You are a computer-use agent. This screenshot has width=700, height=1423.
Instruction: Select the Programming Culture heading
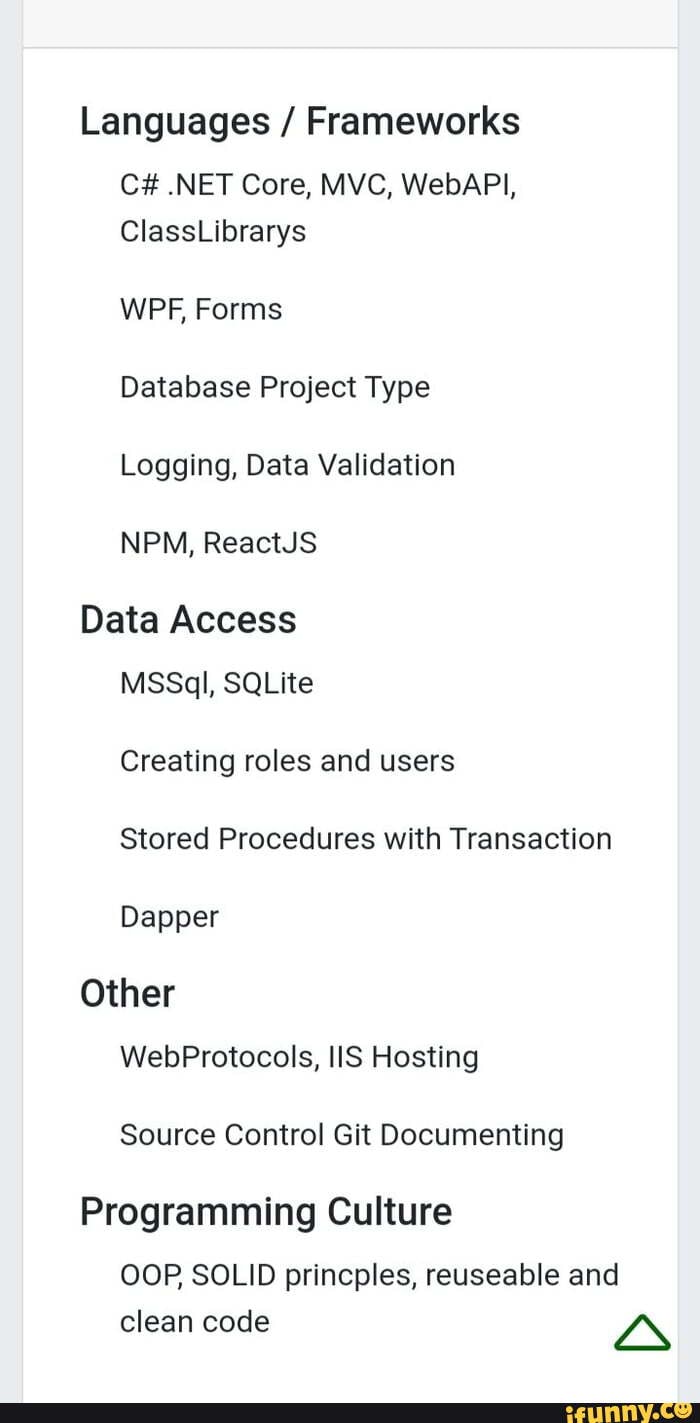266,1212
